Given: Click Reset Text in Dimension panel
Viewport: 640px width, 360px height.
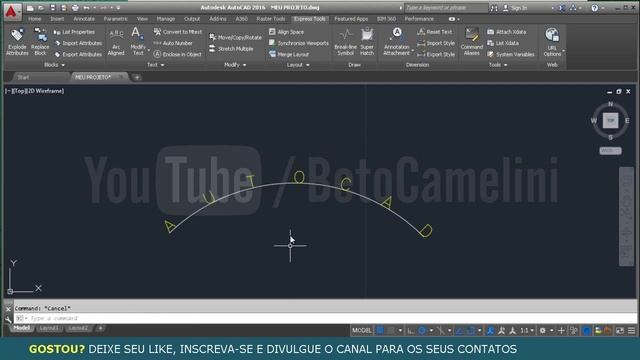Looking at the screenshot, I should coord(435,32).
